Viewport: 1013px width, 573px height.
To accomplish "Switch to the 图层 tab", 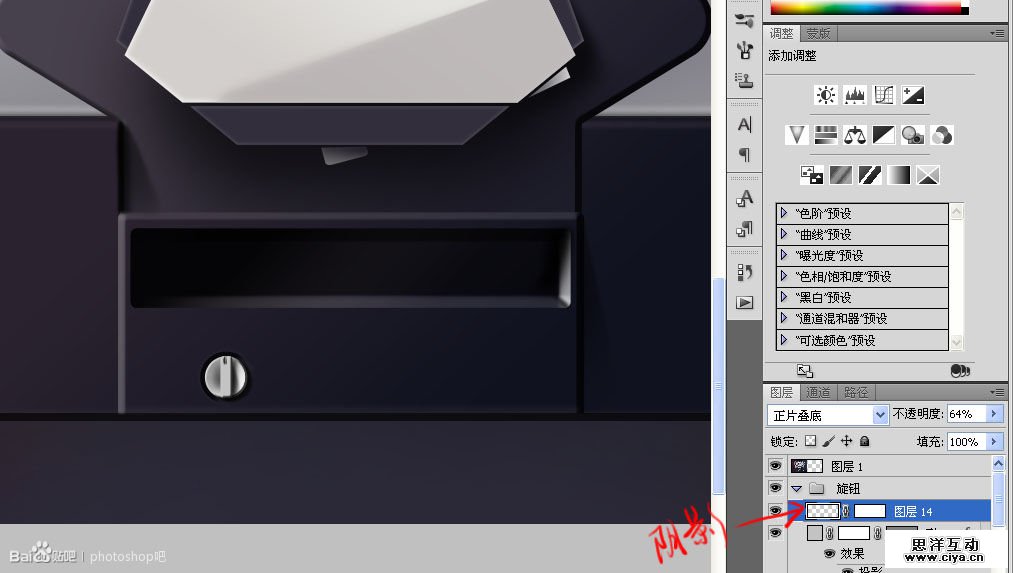I will click(781, 392).
